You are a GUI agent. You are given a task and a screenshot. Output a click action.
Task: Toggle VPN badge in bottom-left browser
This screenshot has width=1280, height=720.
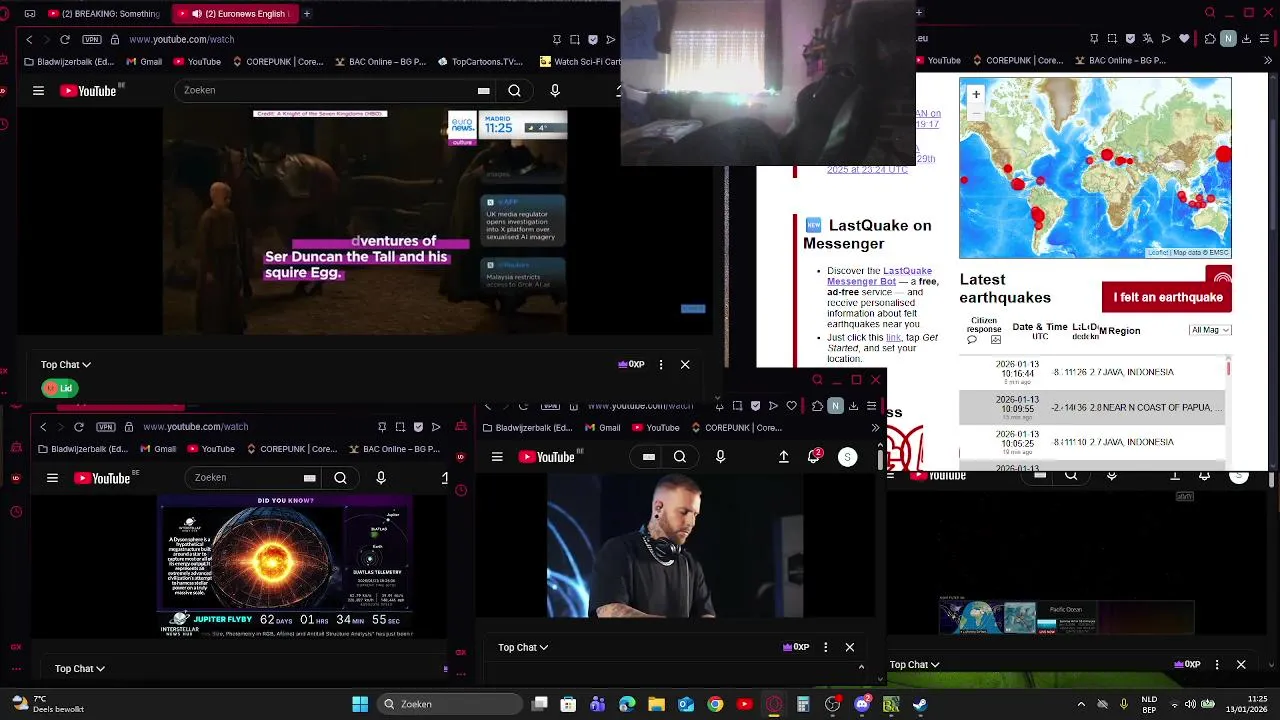(107, 427)
